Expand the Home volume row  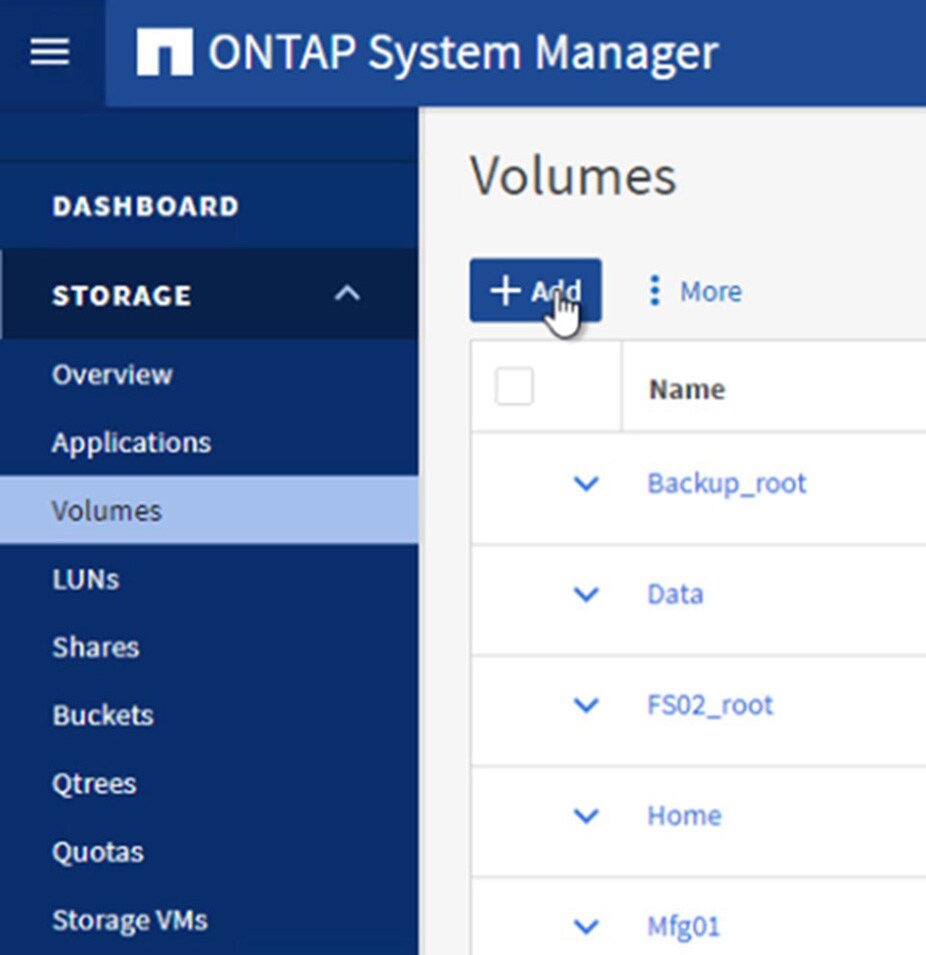pos(586,816)
